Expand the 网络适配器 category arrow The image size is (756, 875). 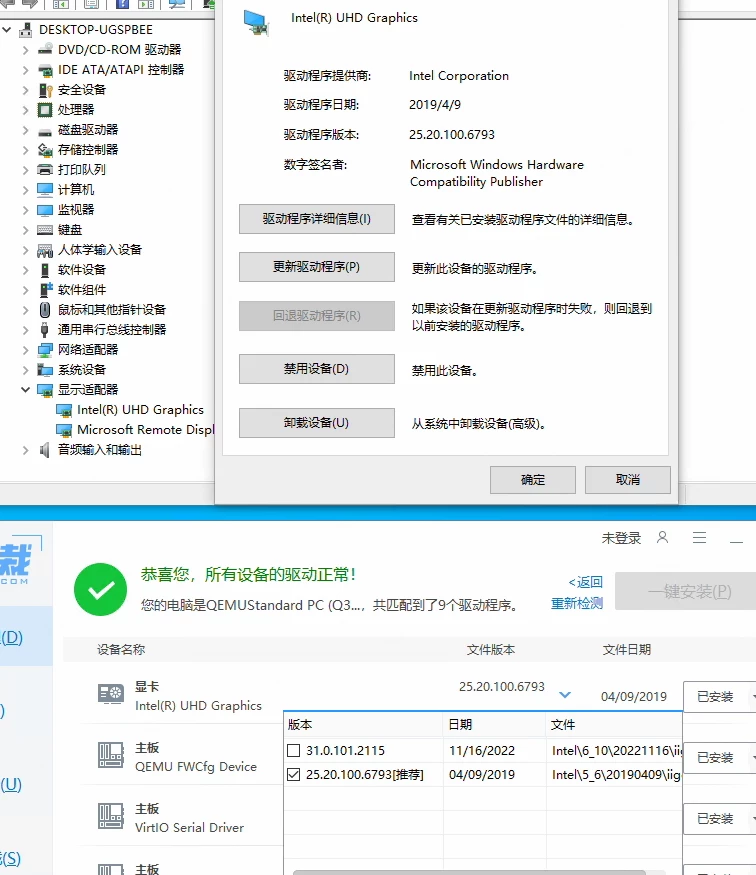(x=25, y=350)
